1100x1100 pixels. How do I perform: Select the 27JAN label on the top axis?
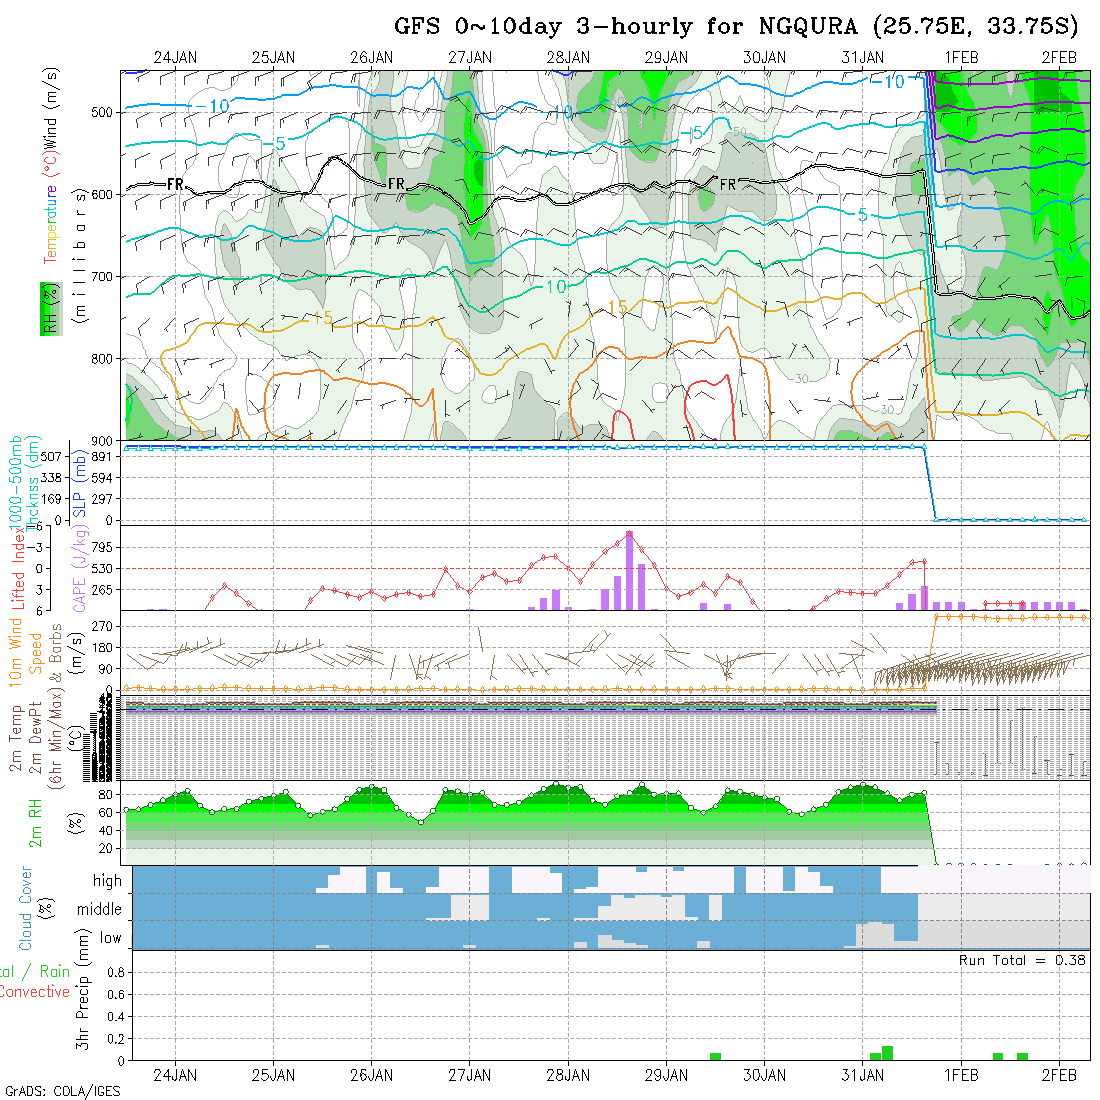pyautogui.click(x=470, y=58)
